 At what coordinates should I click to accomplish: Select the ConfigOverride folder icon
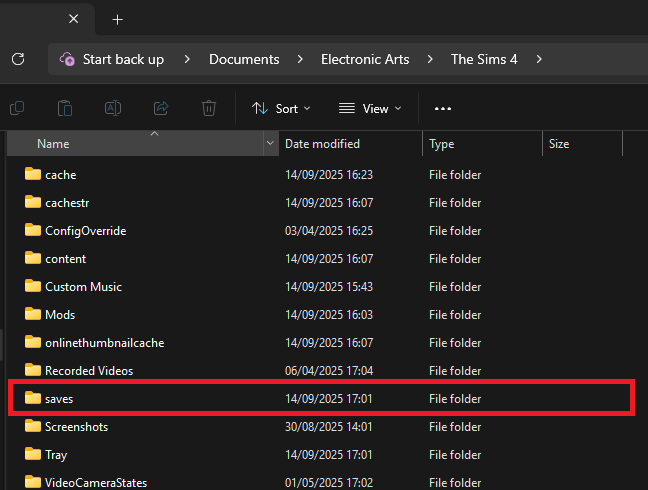tap(33, 230)
